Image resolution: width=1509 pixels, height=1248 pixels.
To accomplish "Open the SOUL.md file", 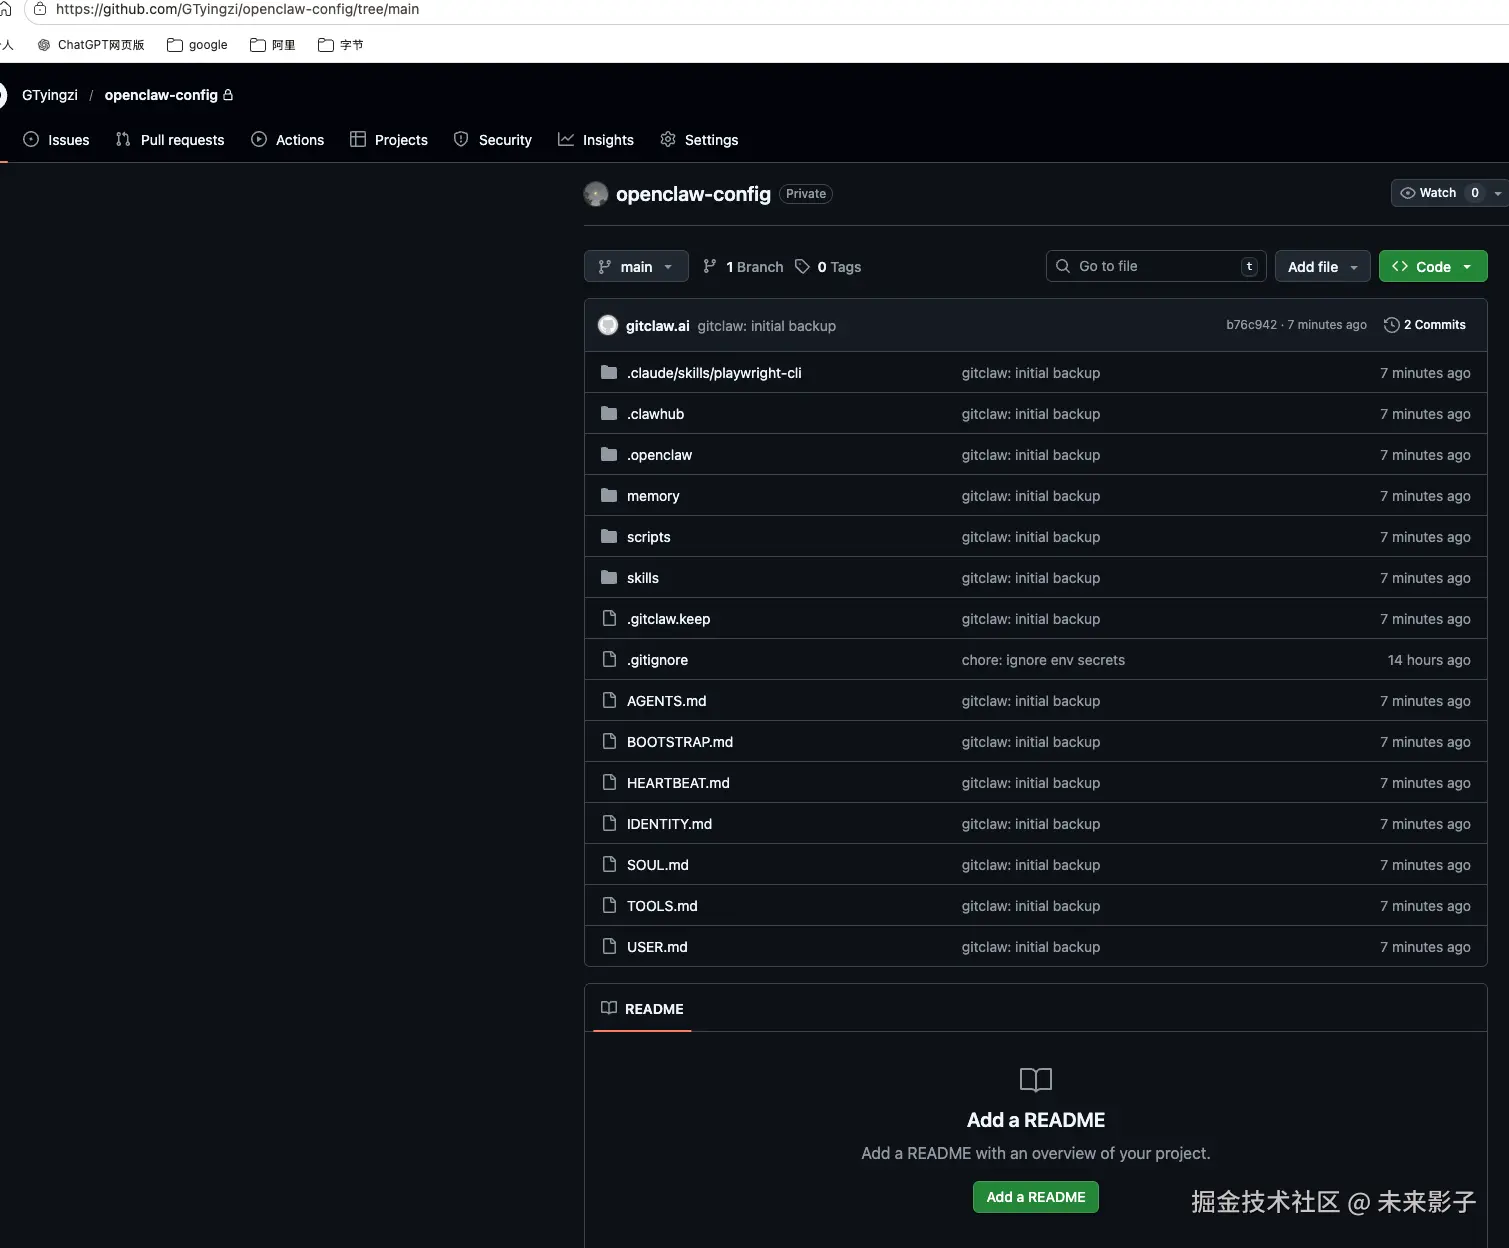I will point(658,865).
